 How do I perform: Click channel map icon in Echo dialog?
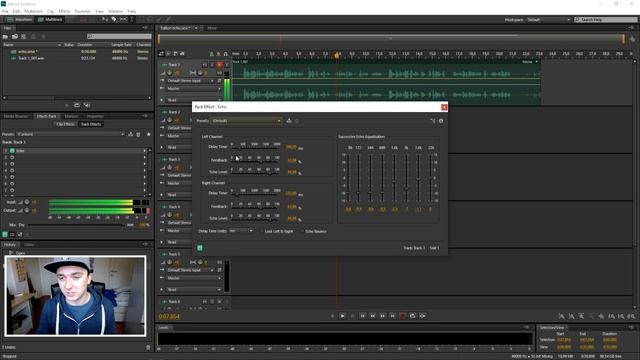click(x=433, y=121)
